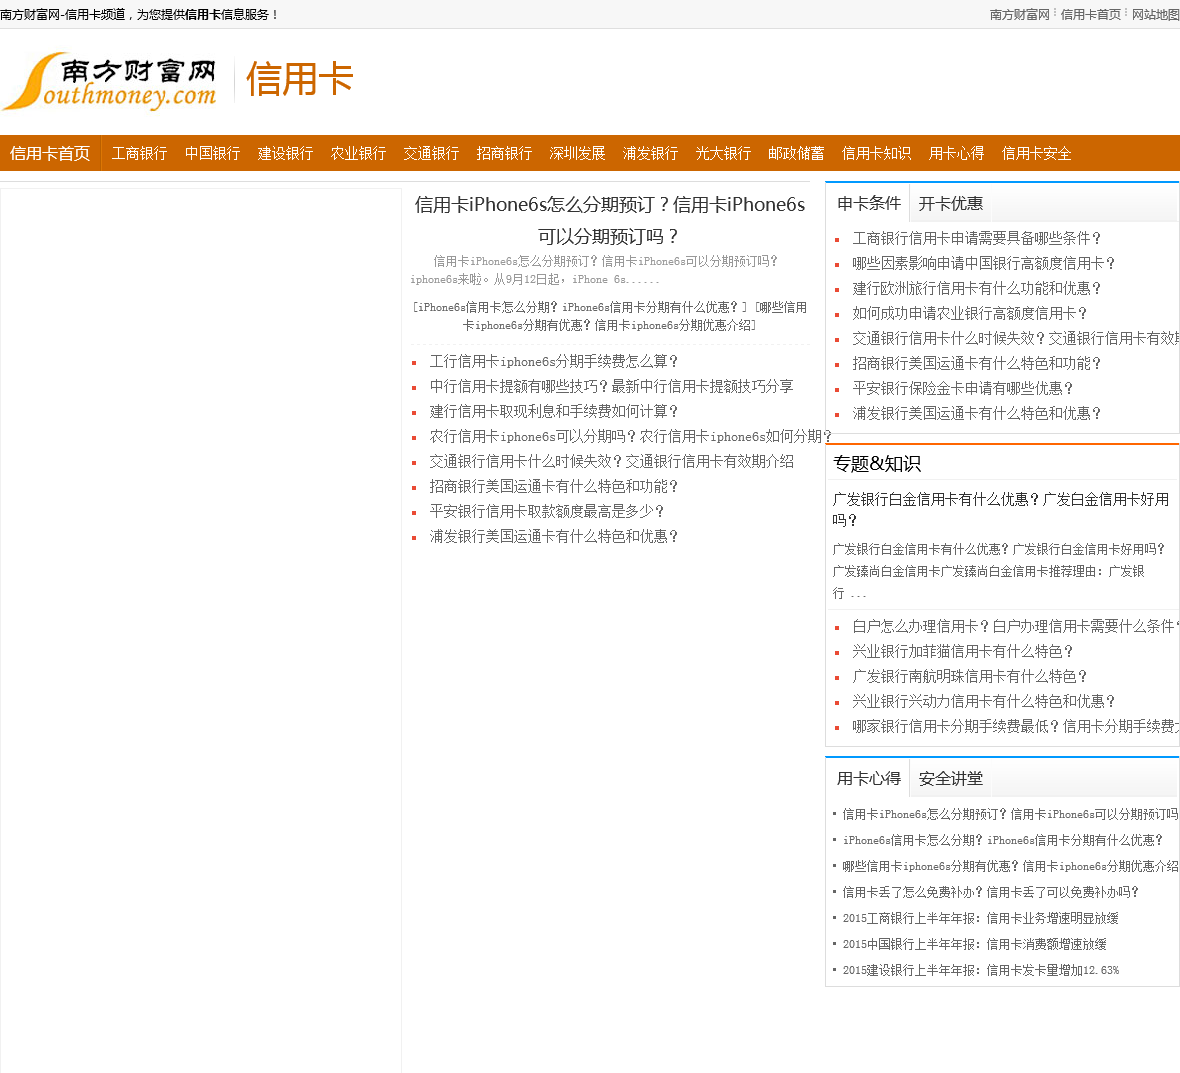Image resolution: width=1180 pixels, height=1073 pixels.
Task: Go to 浦发银行 section
Action: 650,154
